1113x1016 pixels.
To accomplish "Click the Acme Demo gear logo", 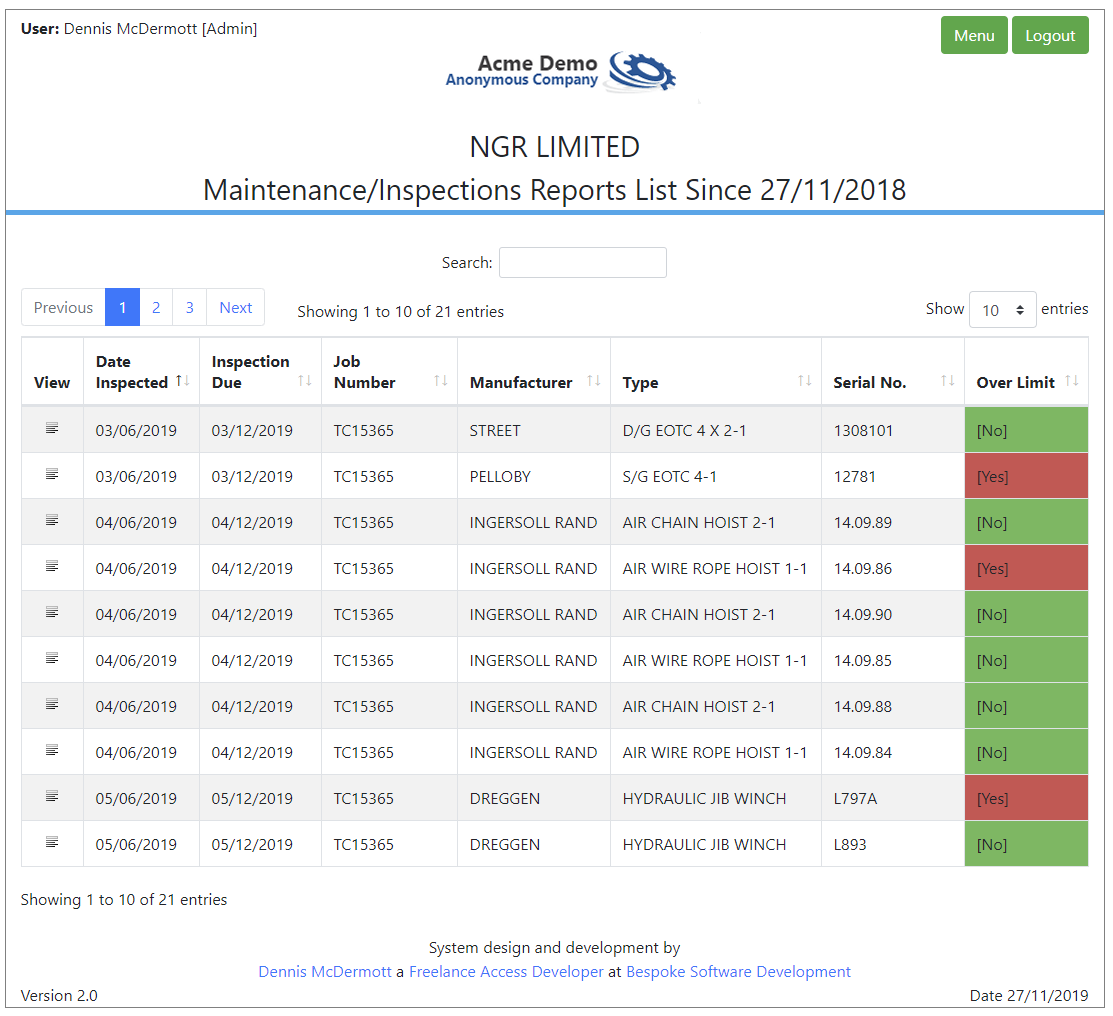I will point(642,71).
